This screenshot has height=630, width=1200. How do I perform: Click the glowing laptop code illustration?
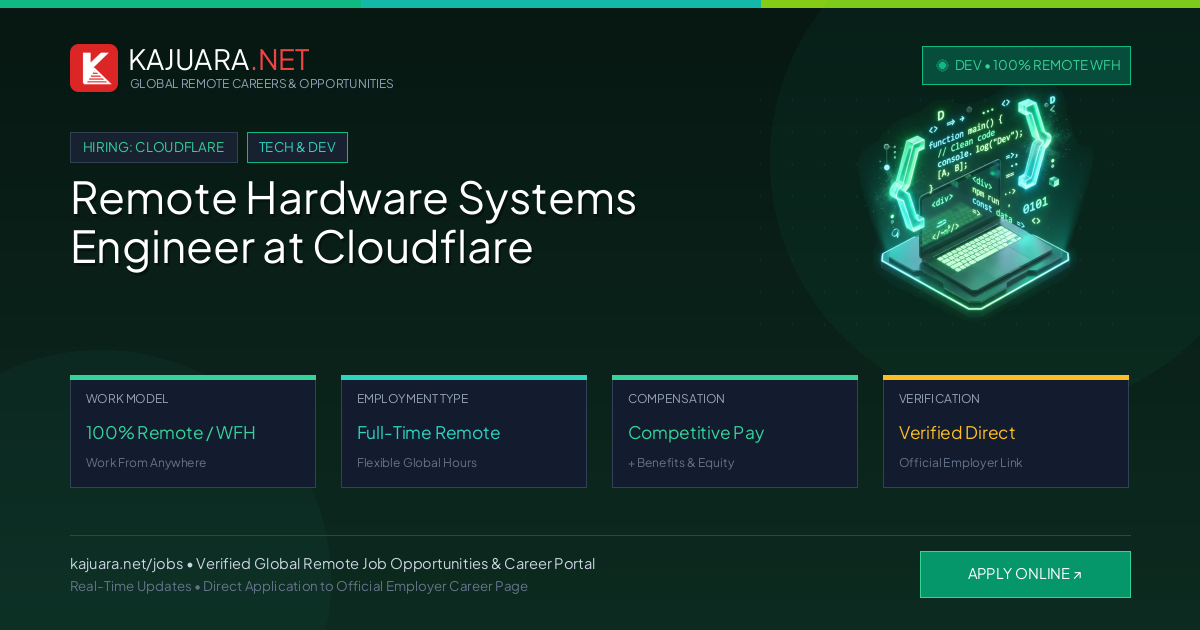pyautogui.click(x=975, y=202)
